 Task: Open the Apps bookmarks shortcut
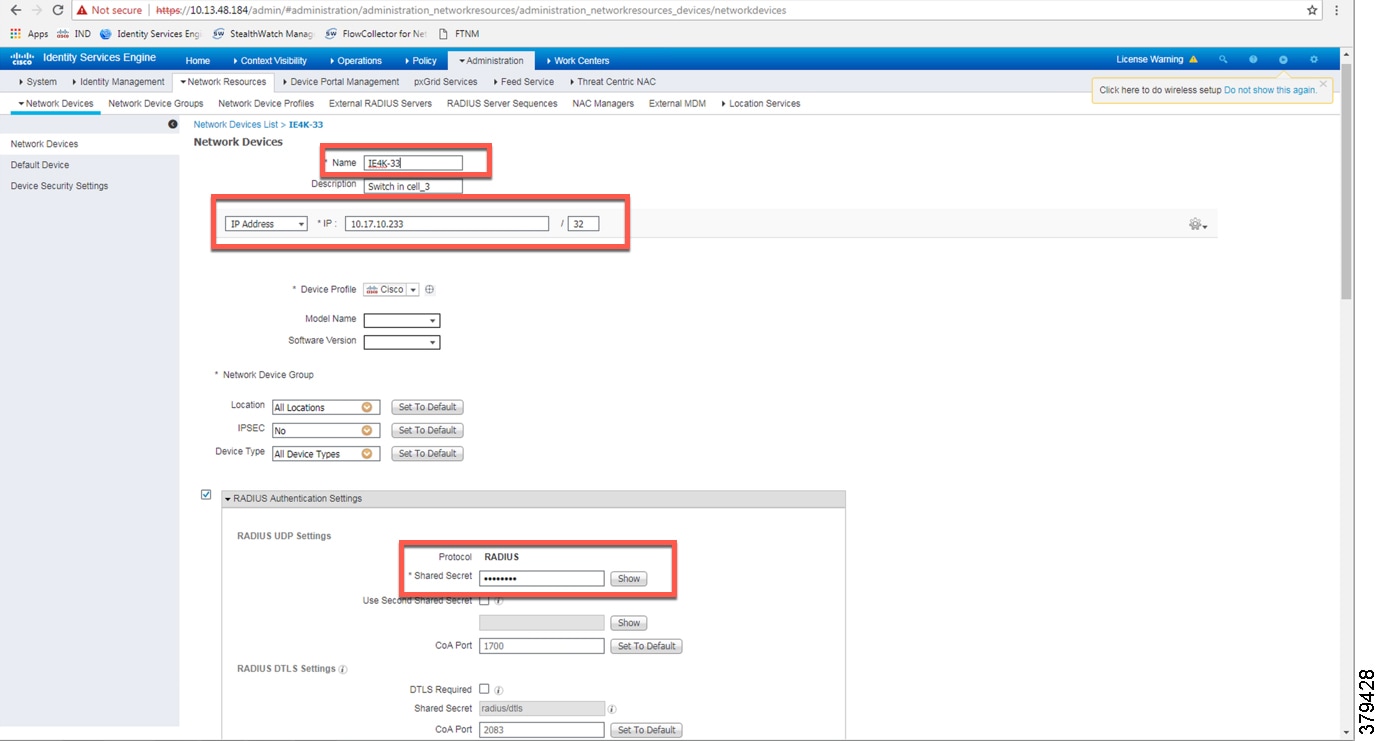click(29, 33)
